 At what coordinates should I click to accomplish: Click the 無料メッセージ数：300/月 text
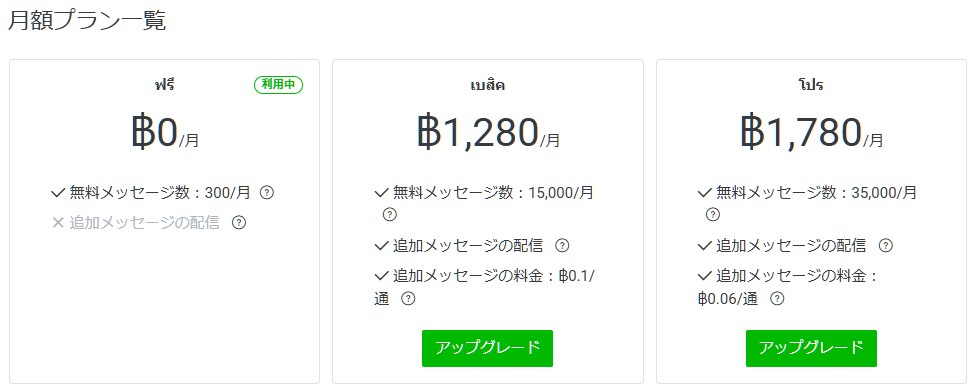[x=160, y=192]
